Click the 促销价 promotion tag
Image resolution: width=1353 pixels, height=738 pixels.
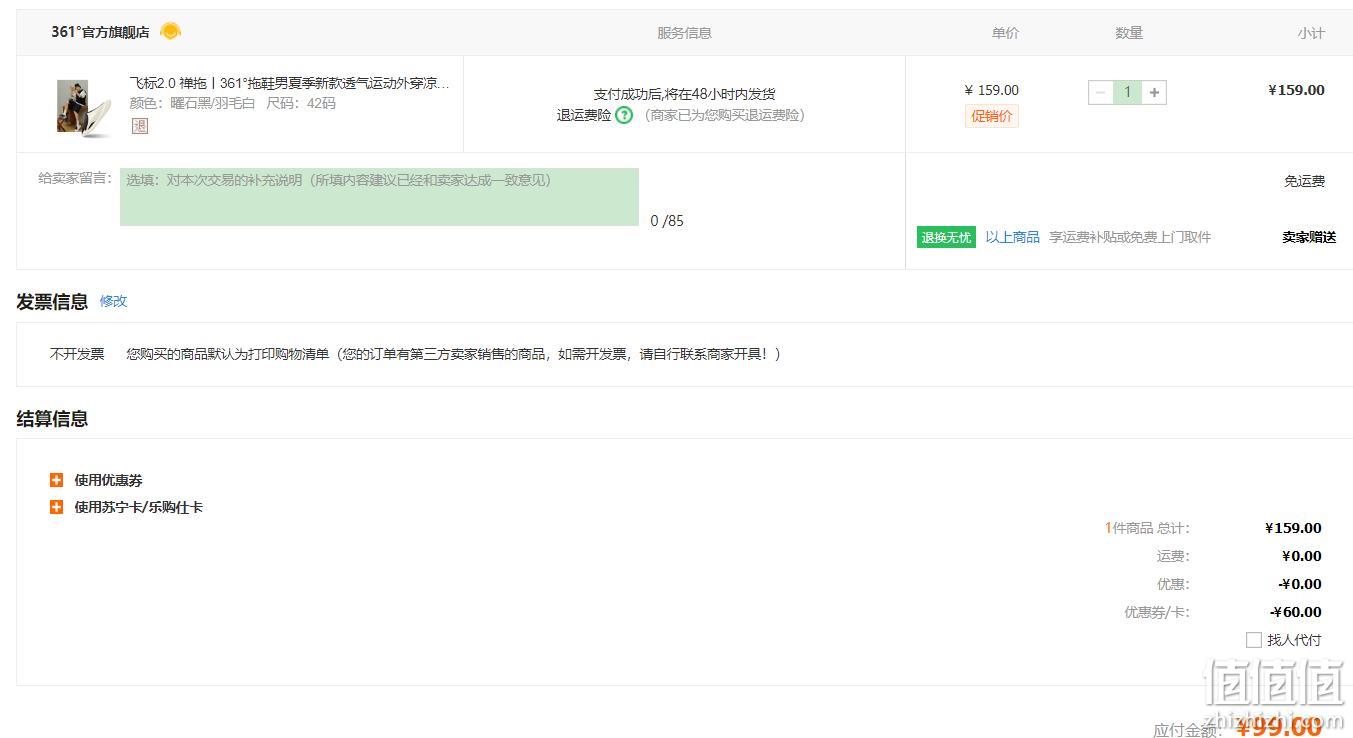[991, 116]
